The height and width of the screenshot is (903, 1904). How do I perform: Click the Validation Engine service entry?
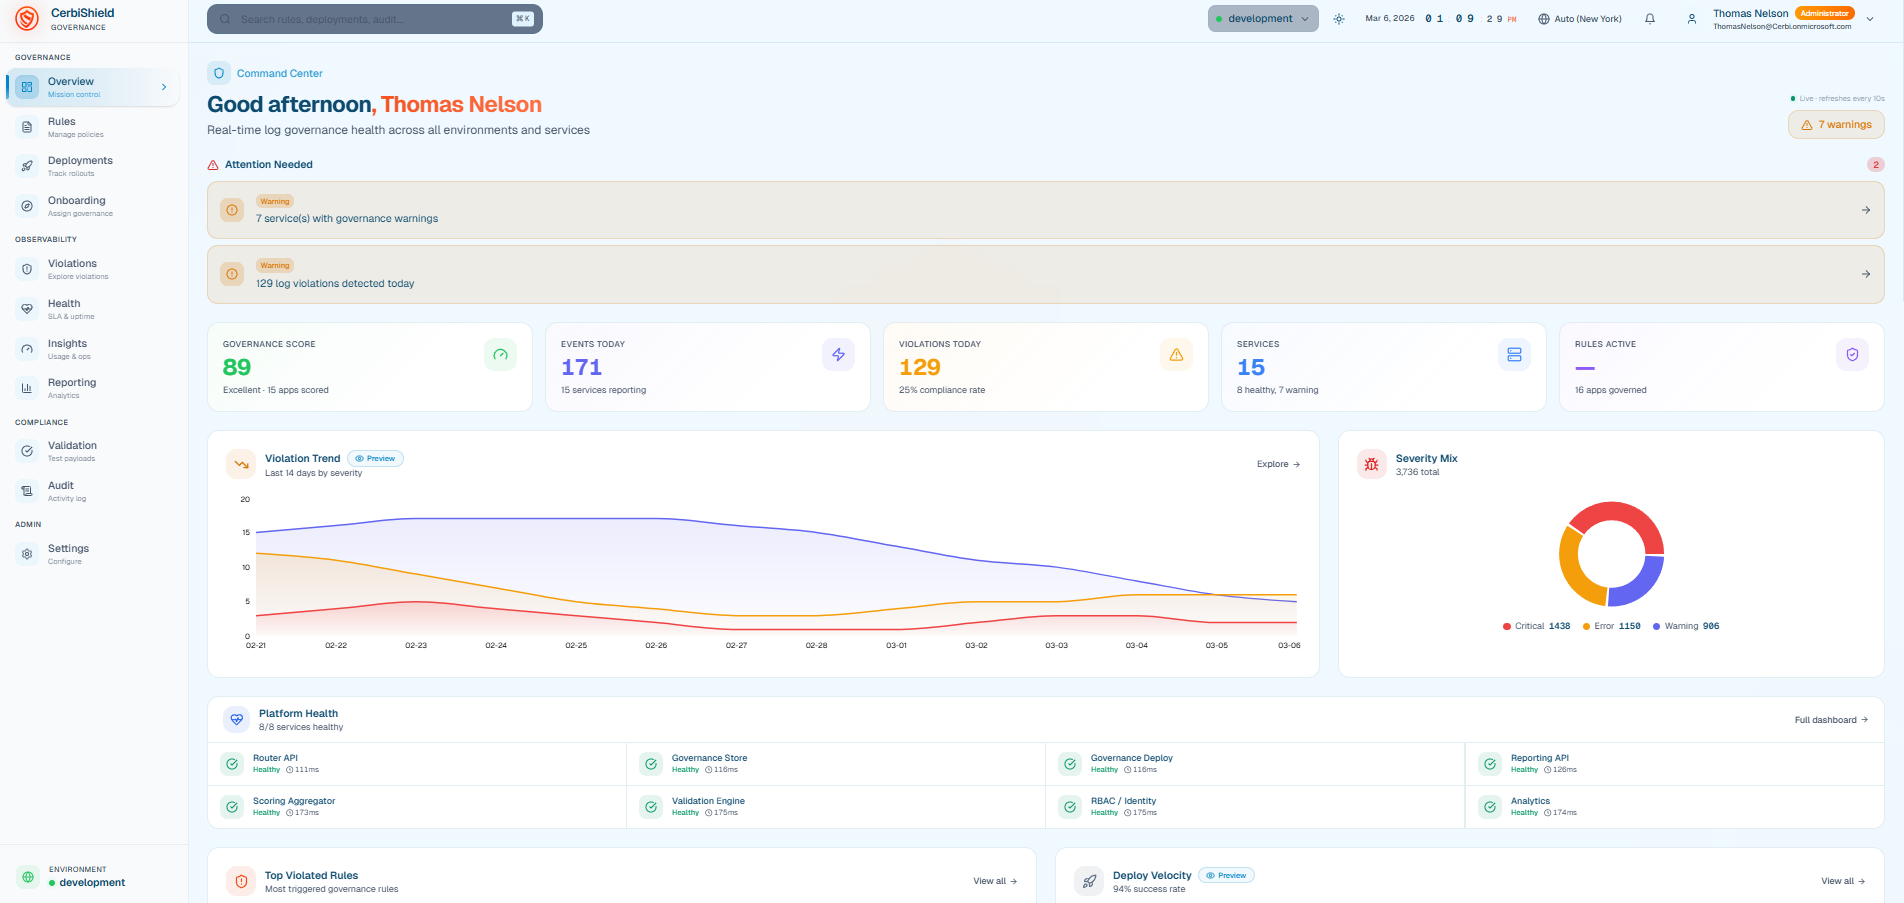836,807
